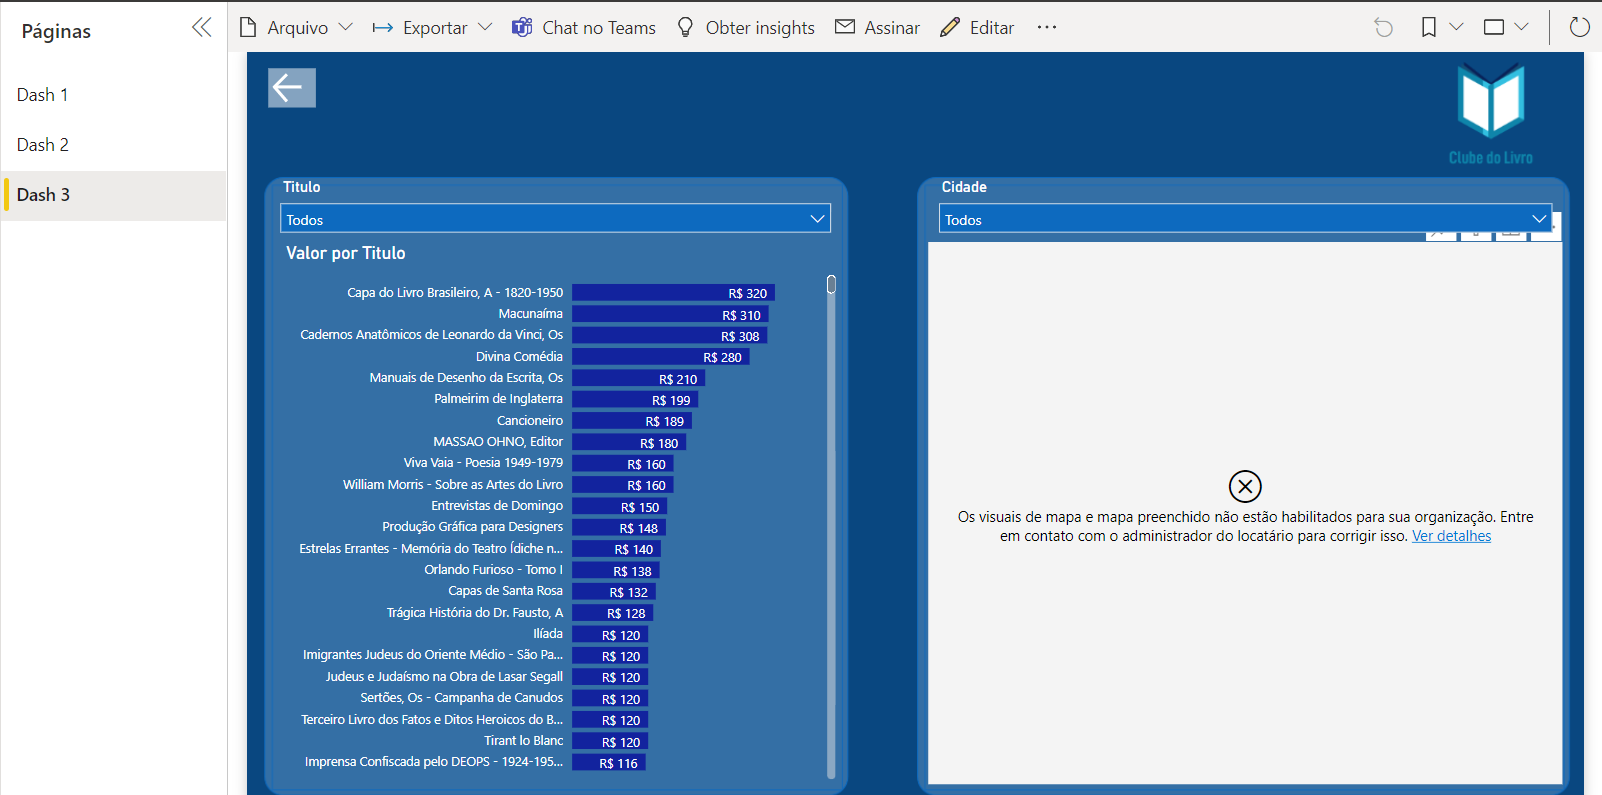Screen dimensions: 1602x795
Task: Click the envelope Assinar icon
Action: [845, 27]
